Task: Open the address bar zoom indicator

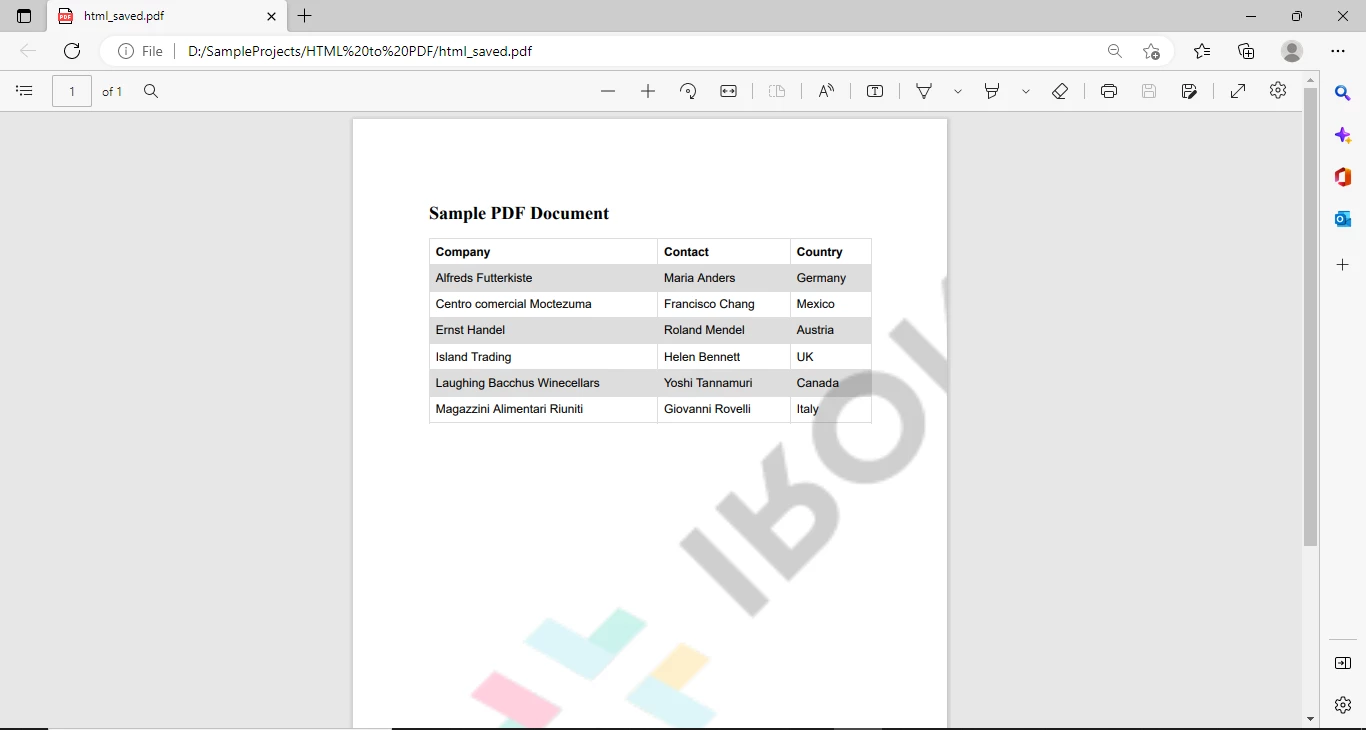Action: coord(1114,51)
